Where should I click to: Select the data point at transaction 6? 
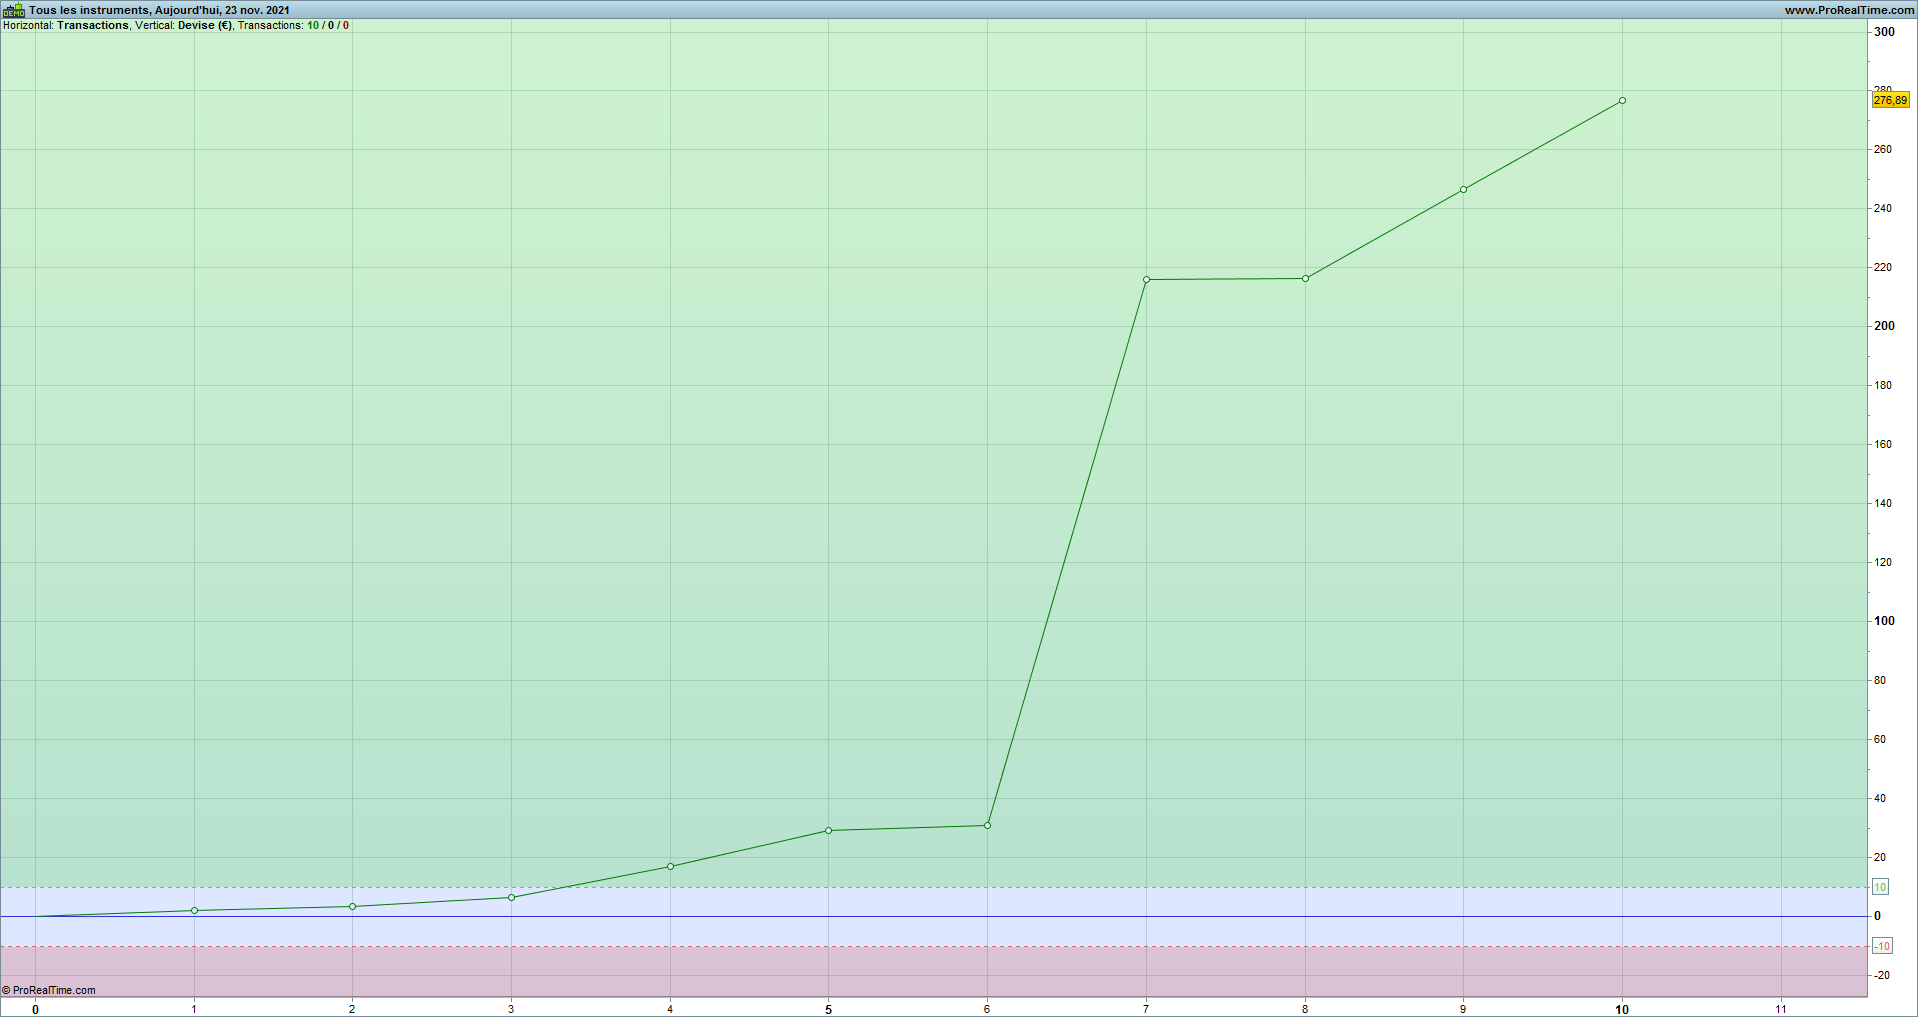[987, 825]
